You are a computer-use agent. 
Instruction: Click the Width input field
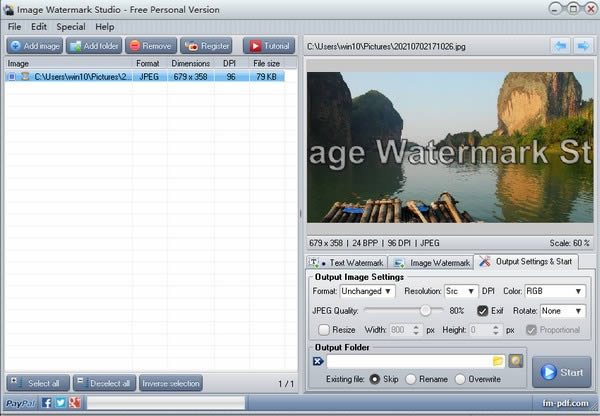(x=401, y=330)
